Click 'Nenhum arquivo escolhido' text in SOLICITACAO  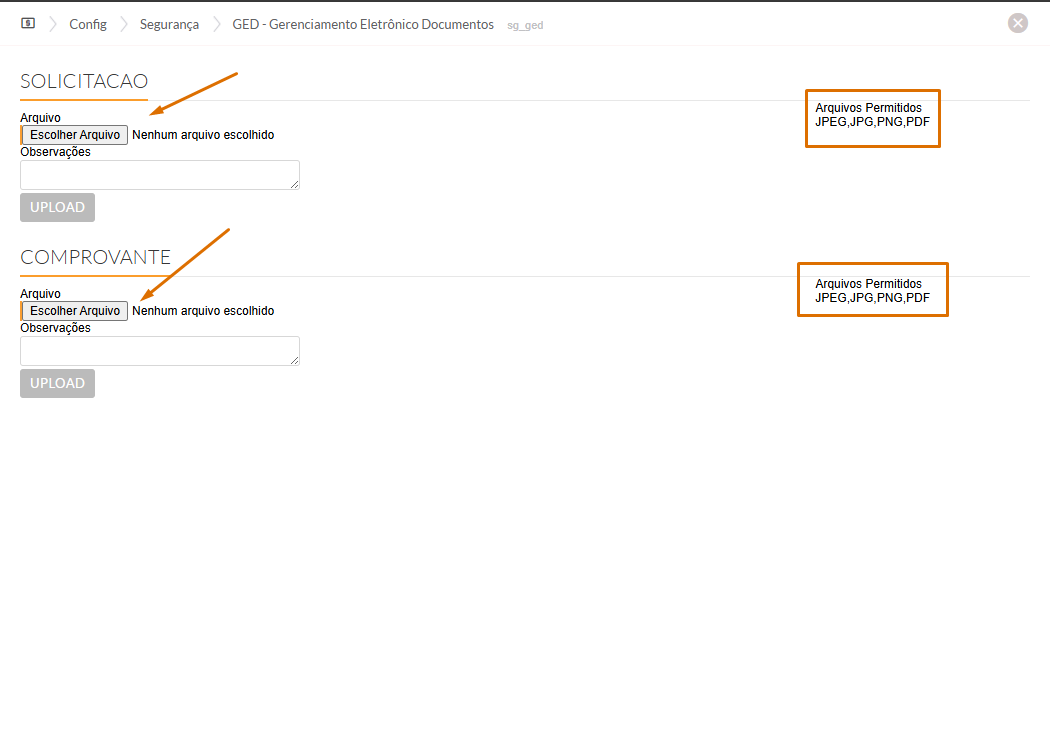click(x=203, y=135)
